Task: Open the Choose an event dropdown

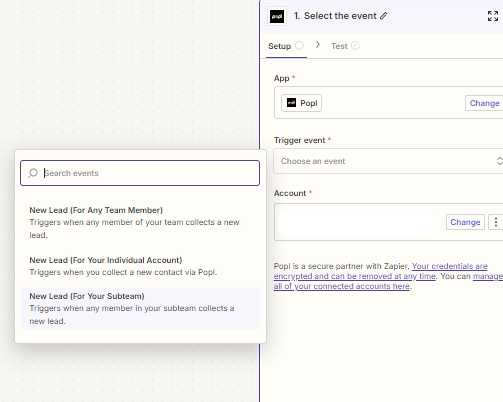Action: [388, 161]
